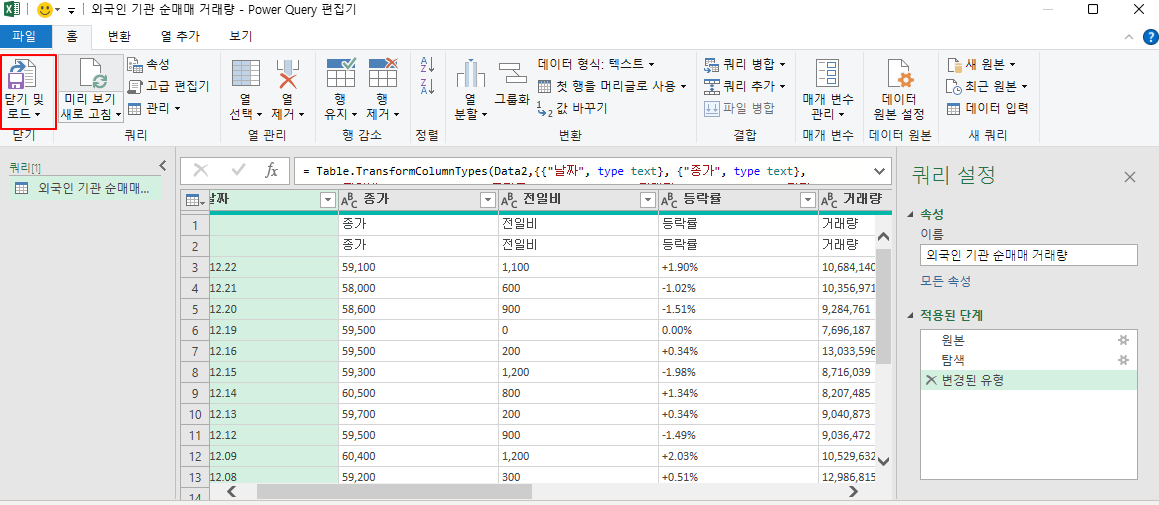Select the cell with value 59,100

click(418, 267)
